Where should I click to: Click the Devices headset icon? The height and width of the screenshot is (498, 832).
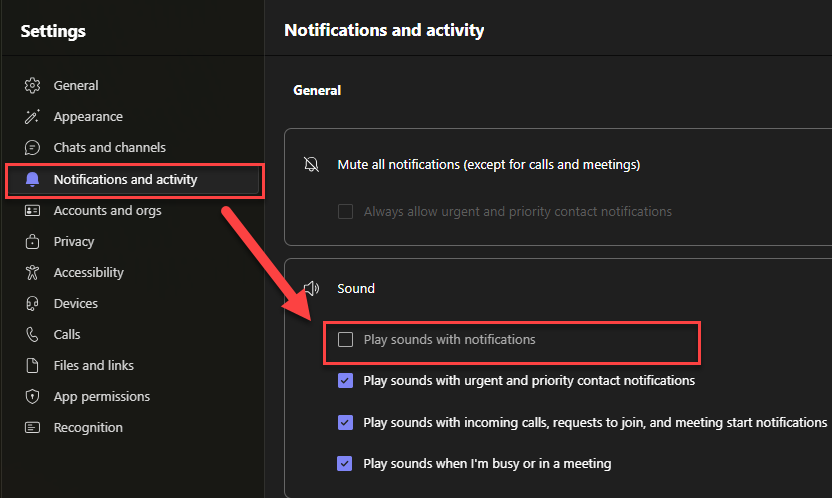33,304
